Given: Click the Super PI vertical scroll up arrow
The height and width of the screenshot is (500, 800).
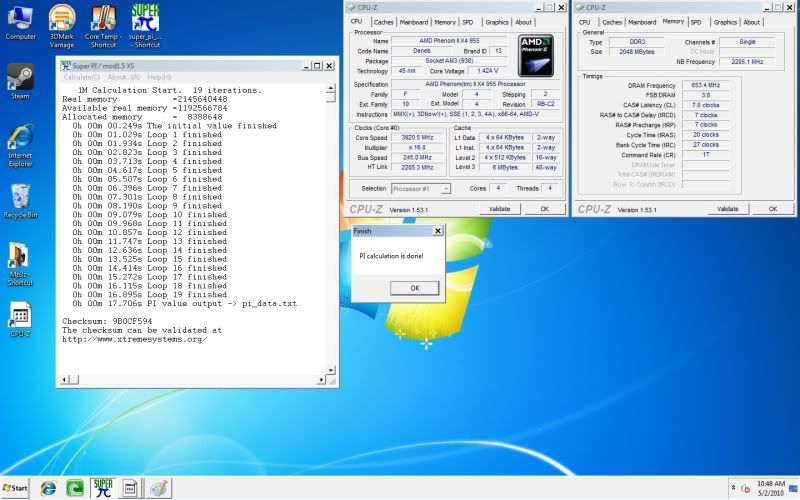Looking at the screenshot, I should coord(331,88).
